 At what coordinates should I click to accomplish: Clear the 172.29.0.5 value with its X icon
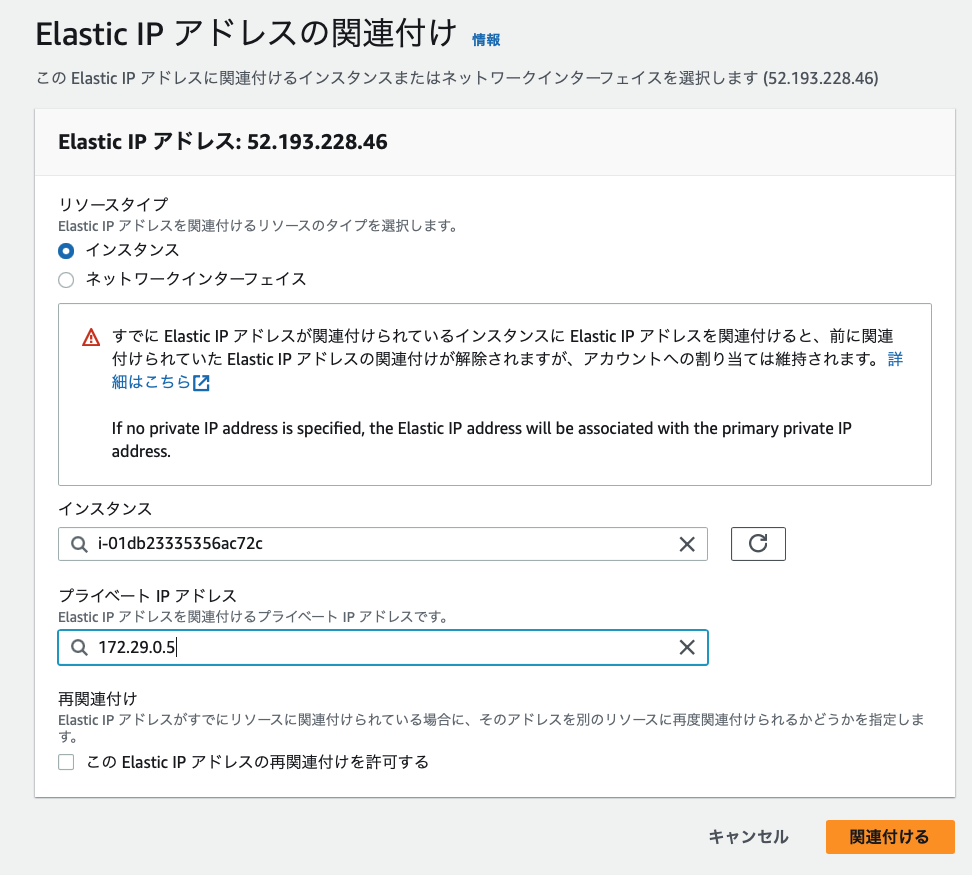(x=687, y=648)
